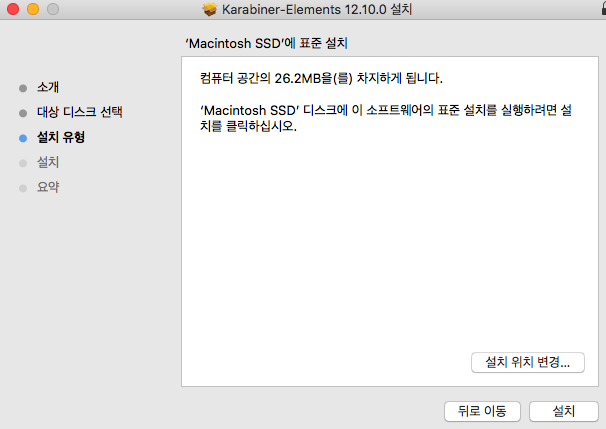Select the 소개 step in sidebar
Image resolution: width=606 pixels, height=429 pixels.
pos(48,87)
